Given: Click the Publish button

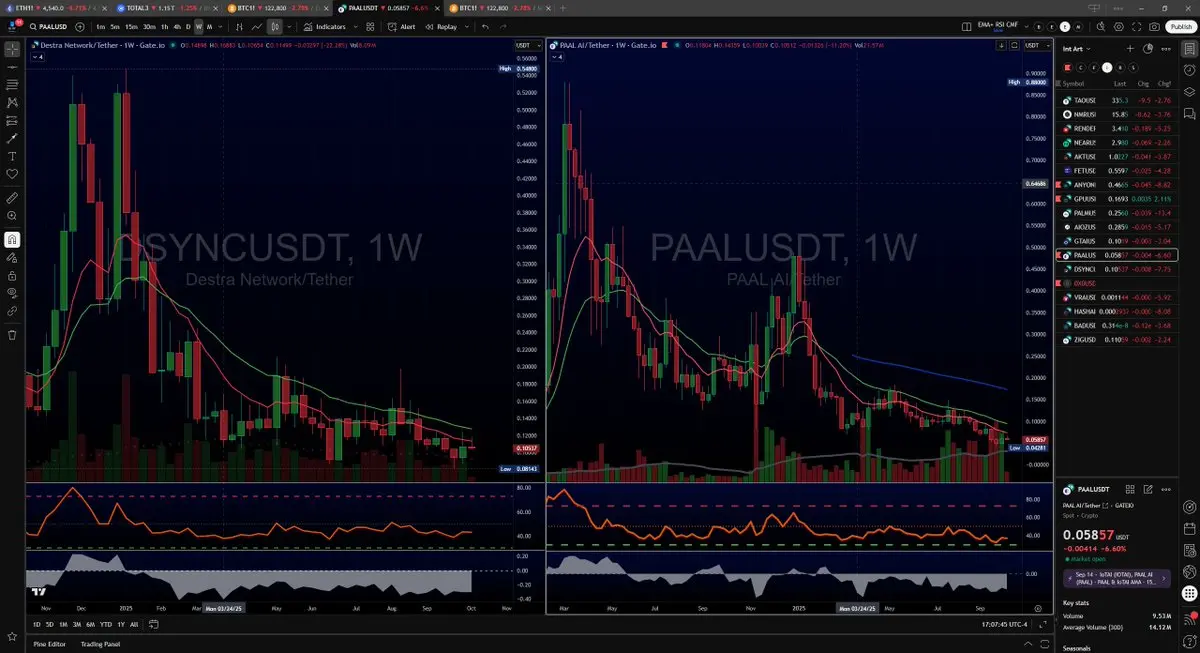Looking at the screenshot, I should [x=1180, y=26].
